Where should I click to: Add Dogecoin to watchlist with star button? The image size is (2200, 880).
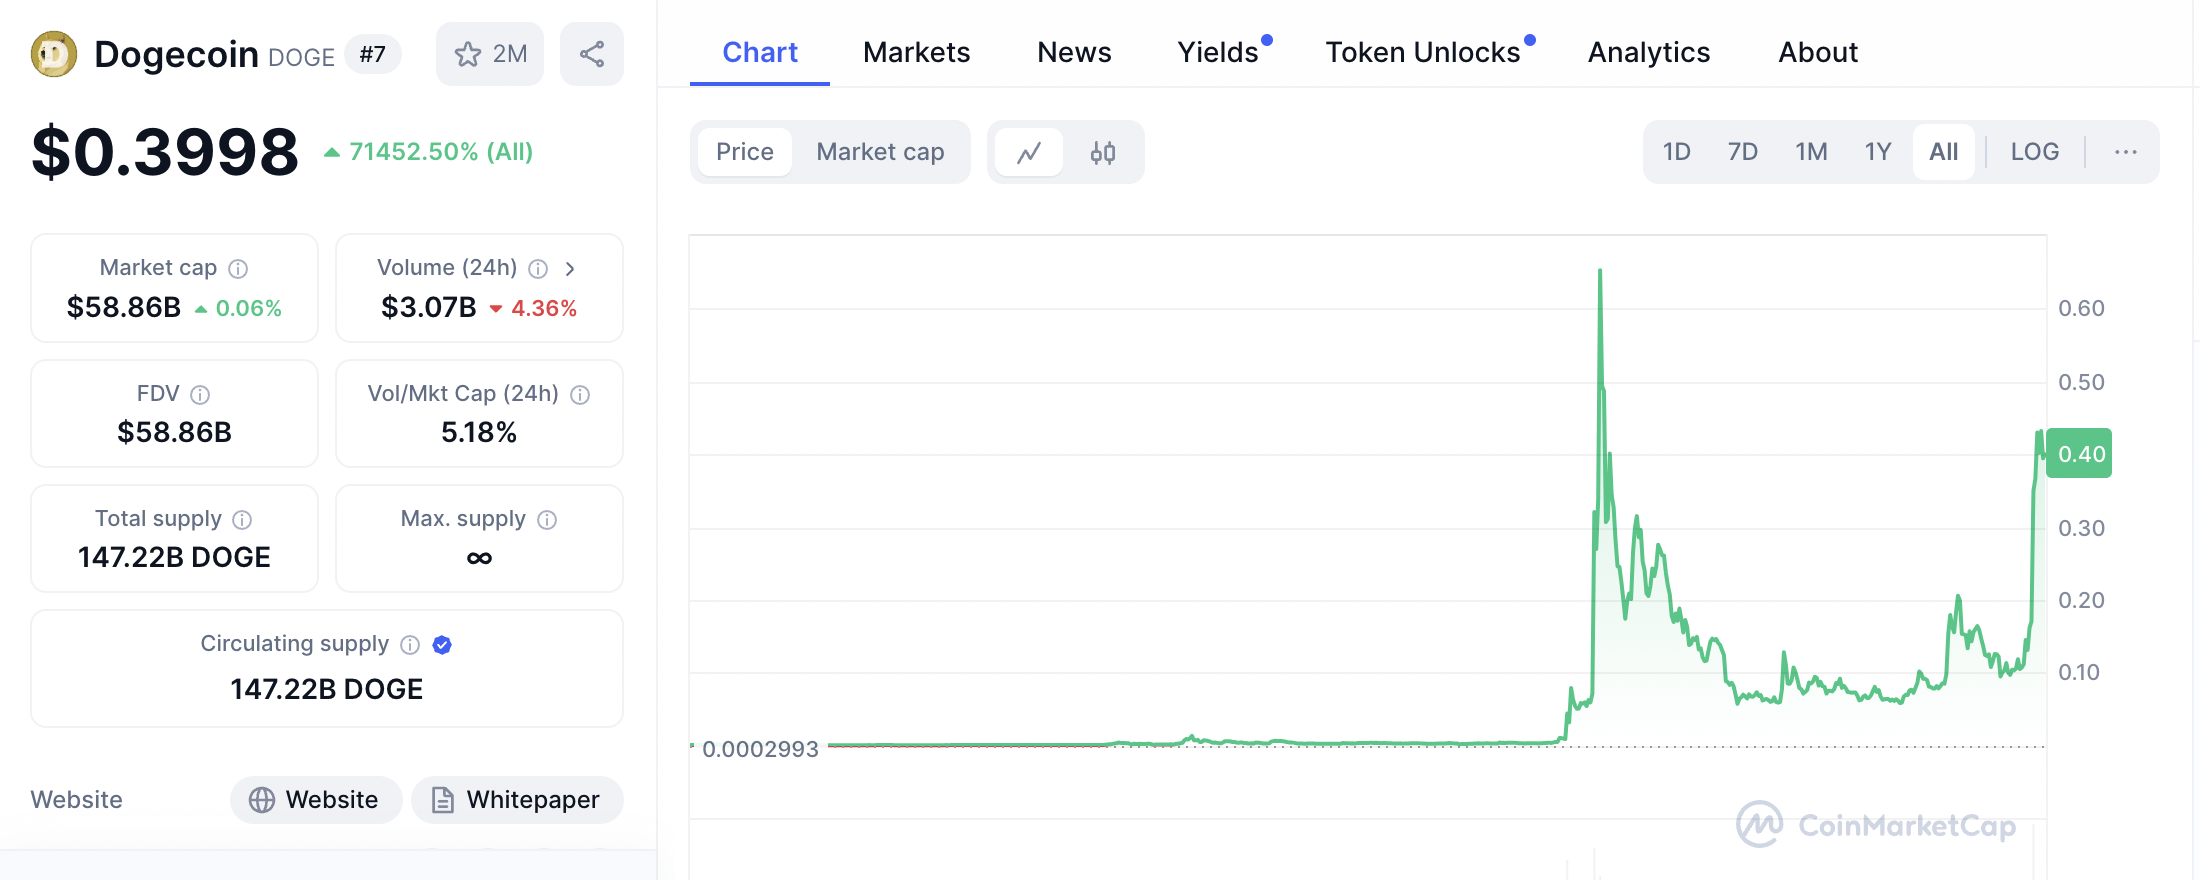[x=490, y=54]
